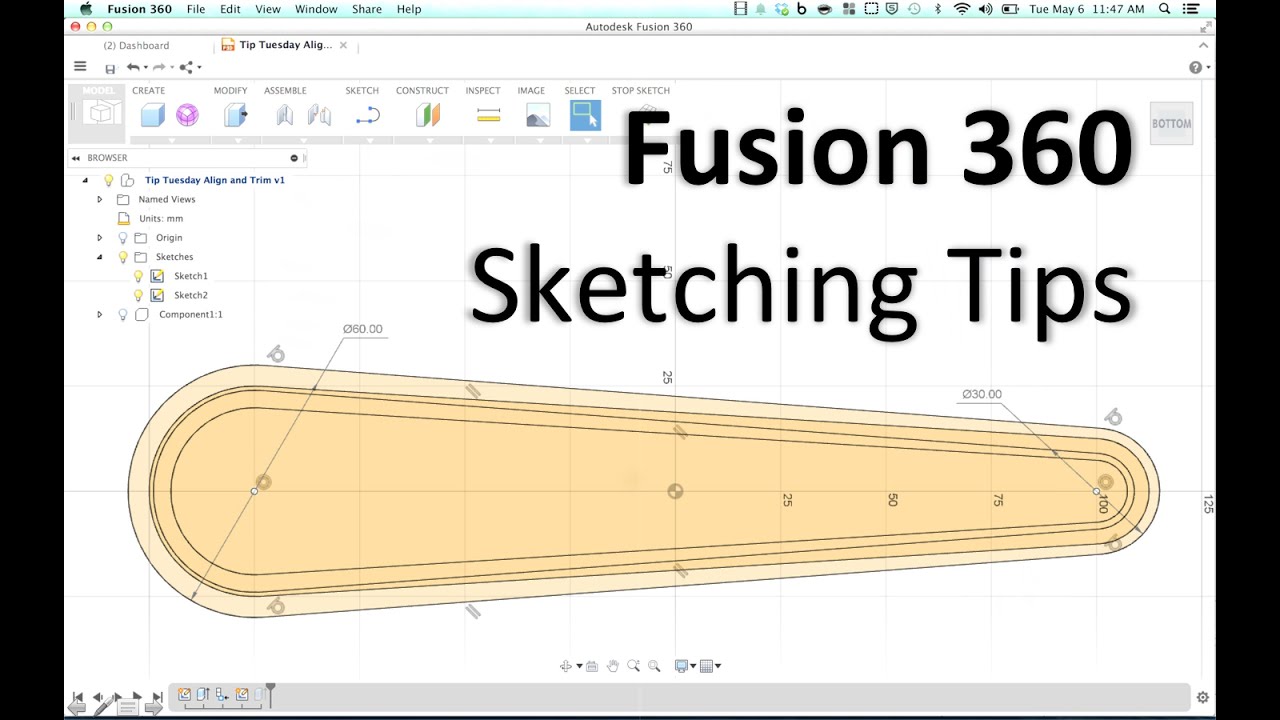Viewport: 1280px width, 720px height.
Task: Click the Image insert picture icon
Action: pyautogui.click(x=538, y=115)
